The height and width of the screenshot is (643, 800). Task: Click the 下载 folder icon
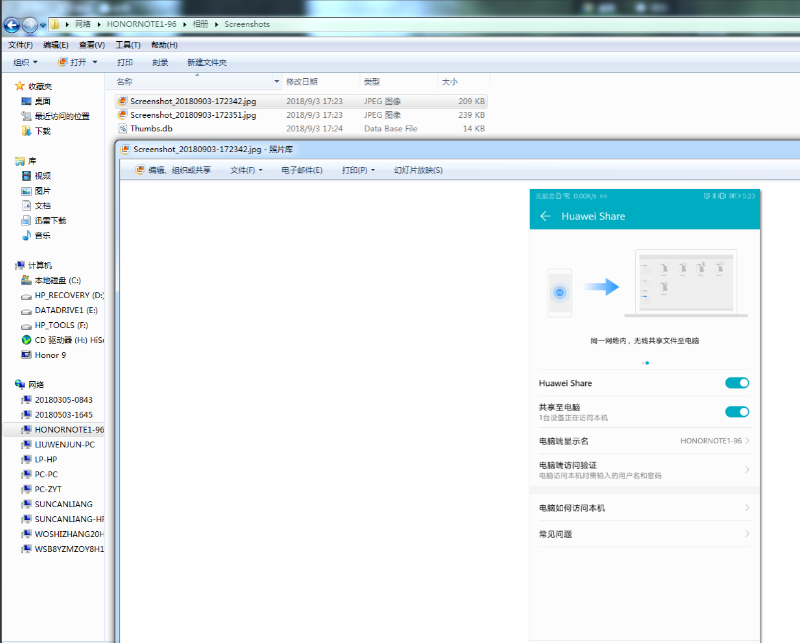click(27, 131)
